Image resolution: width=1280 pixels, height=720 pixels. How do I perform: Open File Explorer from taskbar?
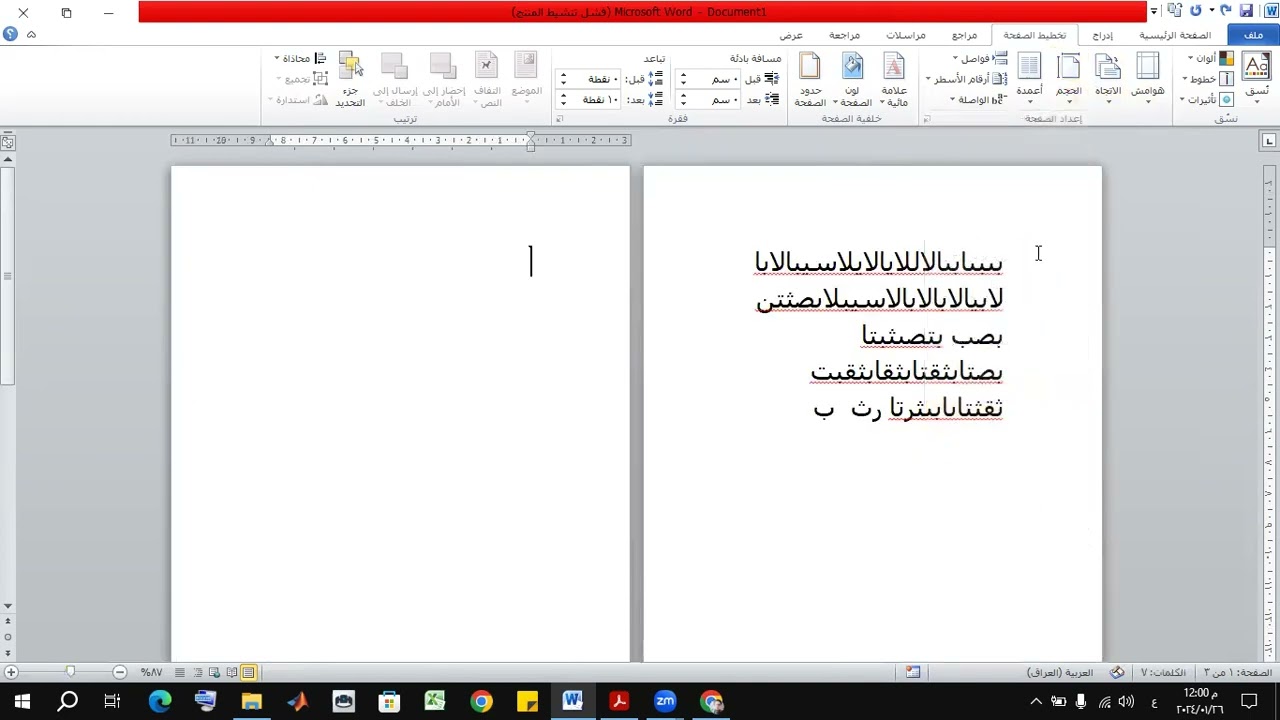click(x=251, y=701)
